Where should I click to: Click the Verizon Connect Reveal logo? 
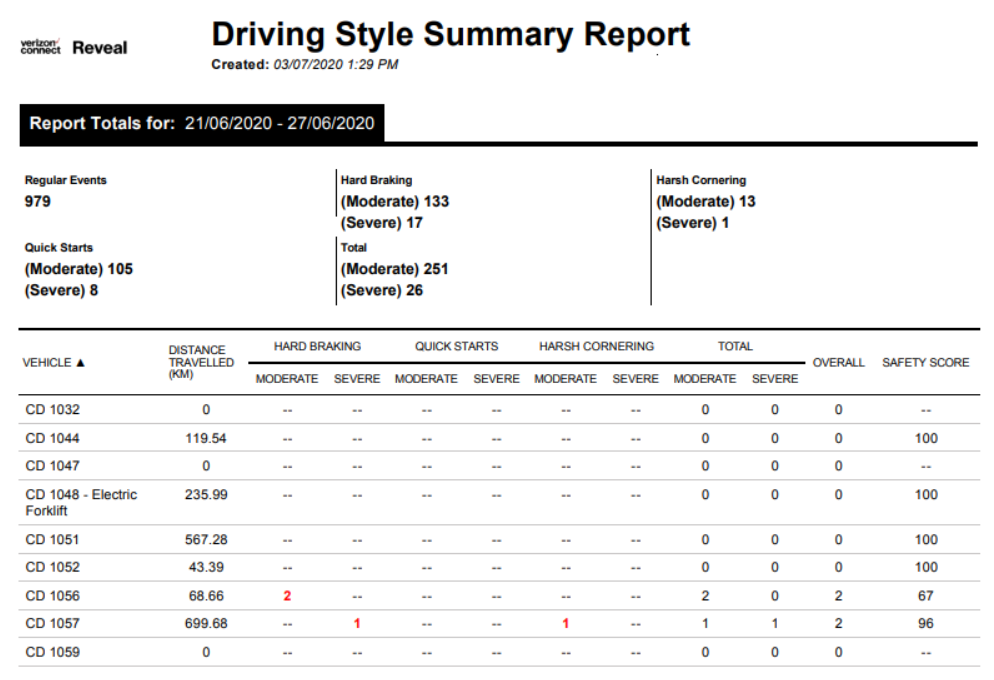click(x=74, y=48)
